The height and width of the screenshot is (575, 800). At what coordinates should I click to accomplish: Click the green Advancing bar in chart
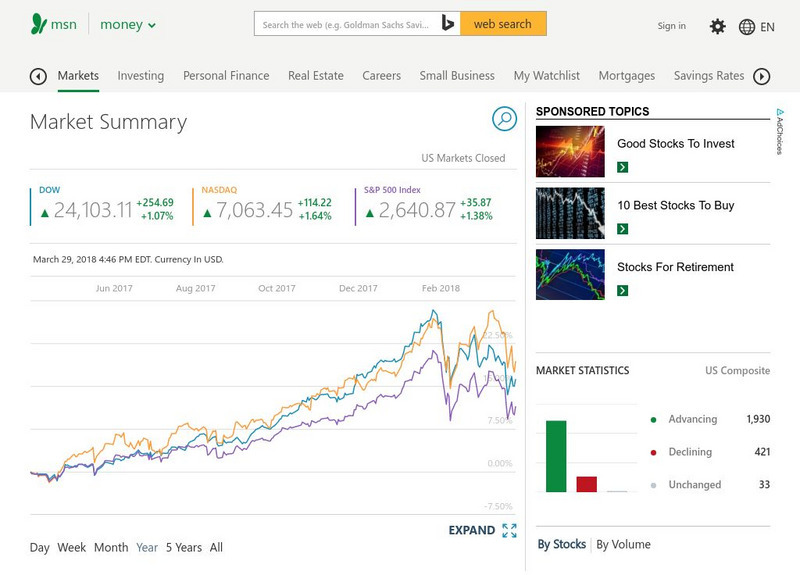click(555, 456)
